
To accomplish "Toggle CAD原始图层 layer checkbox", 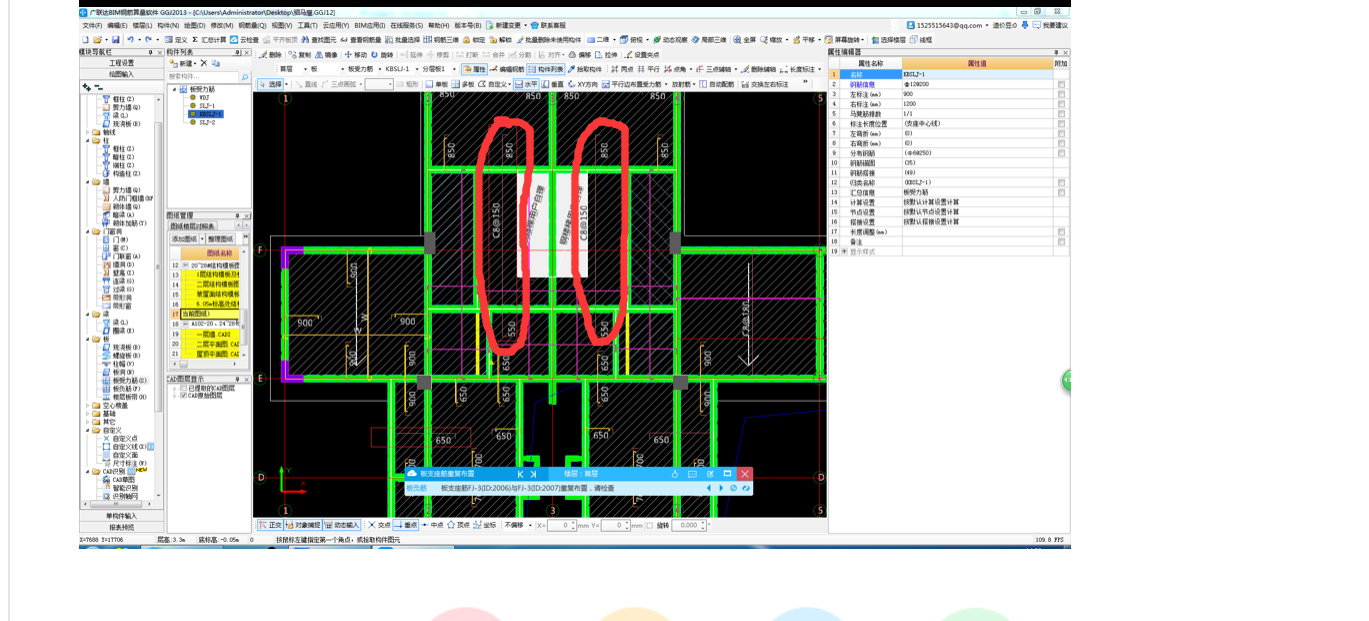I will click(x=184, y=396).
